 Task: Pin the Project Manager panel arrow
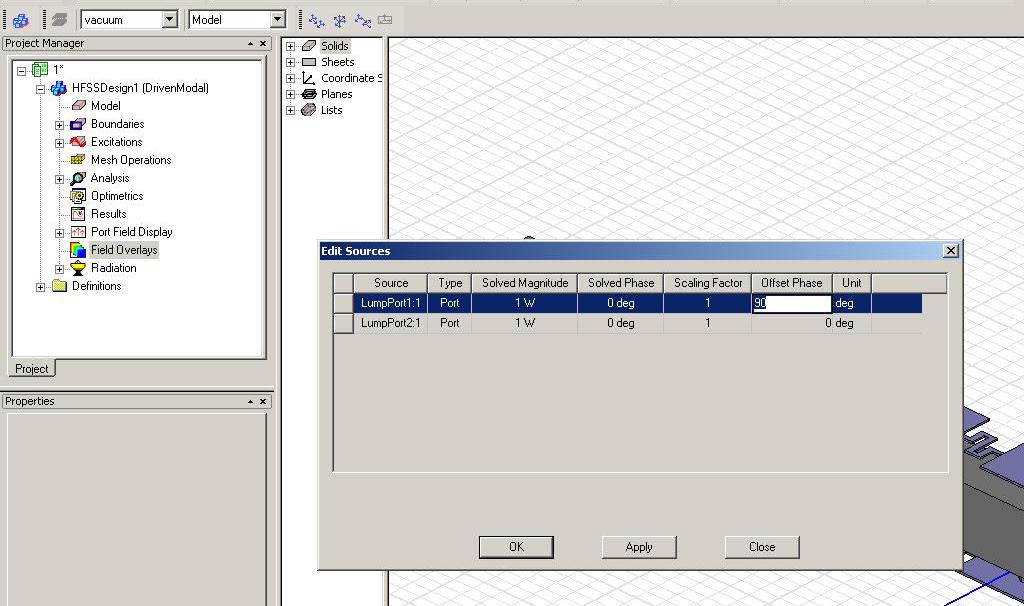[250, 43]
